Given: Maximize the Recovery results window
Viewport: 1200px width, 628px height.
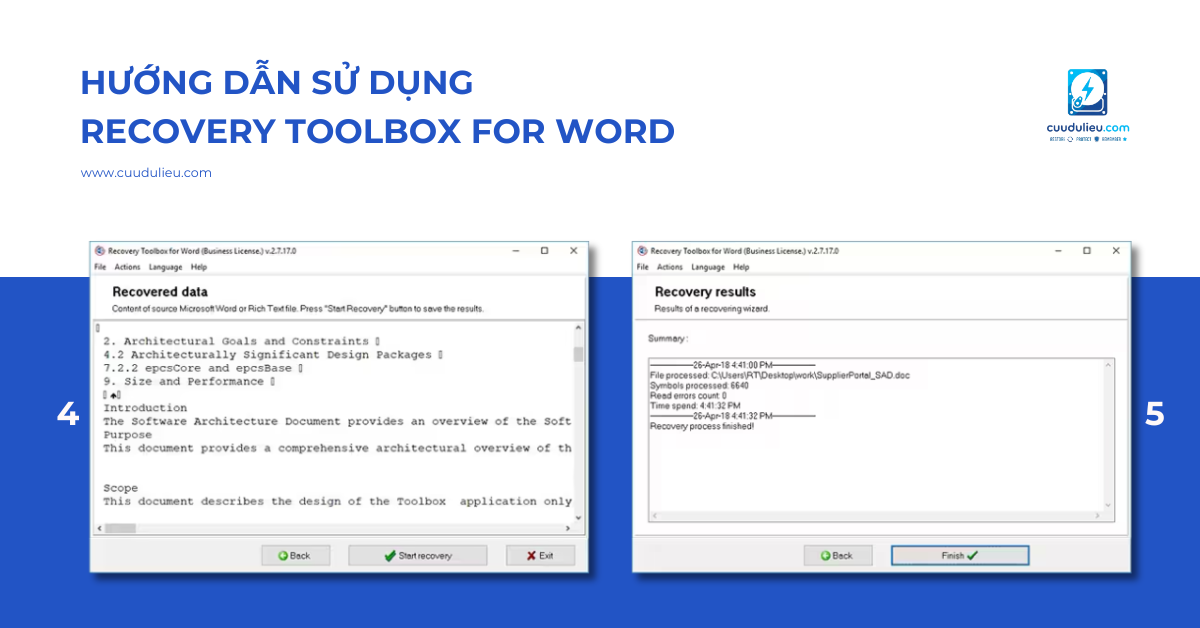Looking at the screenshot, I should tap(1087, 250).
